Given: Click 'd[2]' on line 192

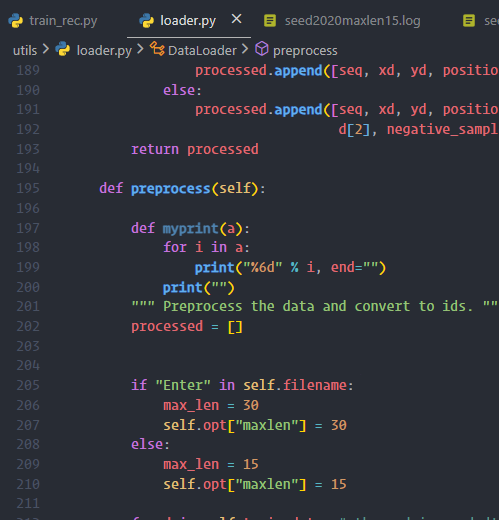Looking at the screenshot, I should click(354, 129).
